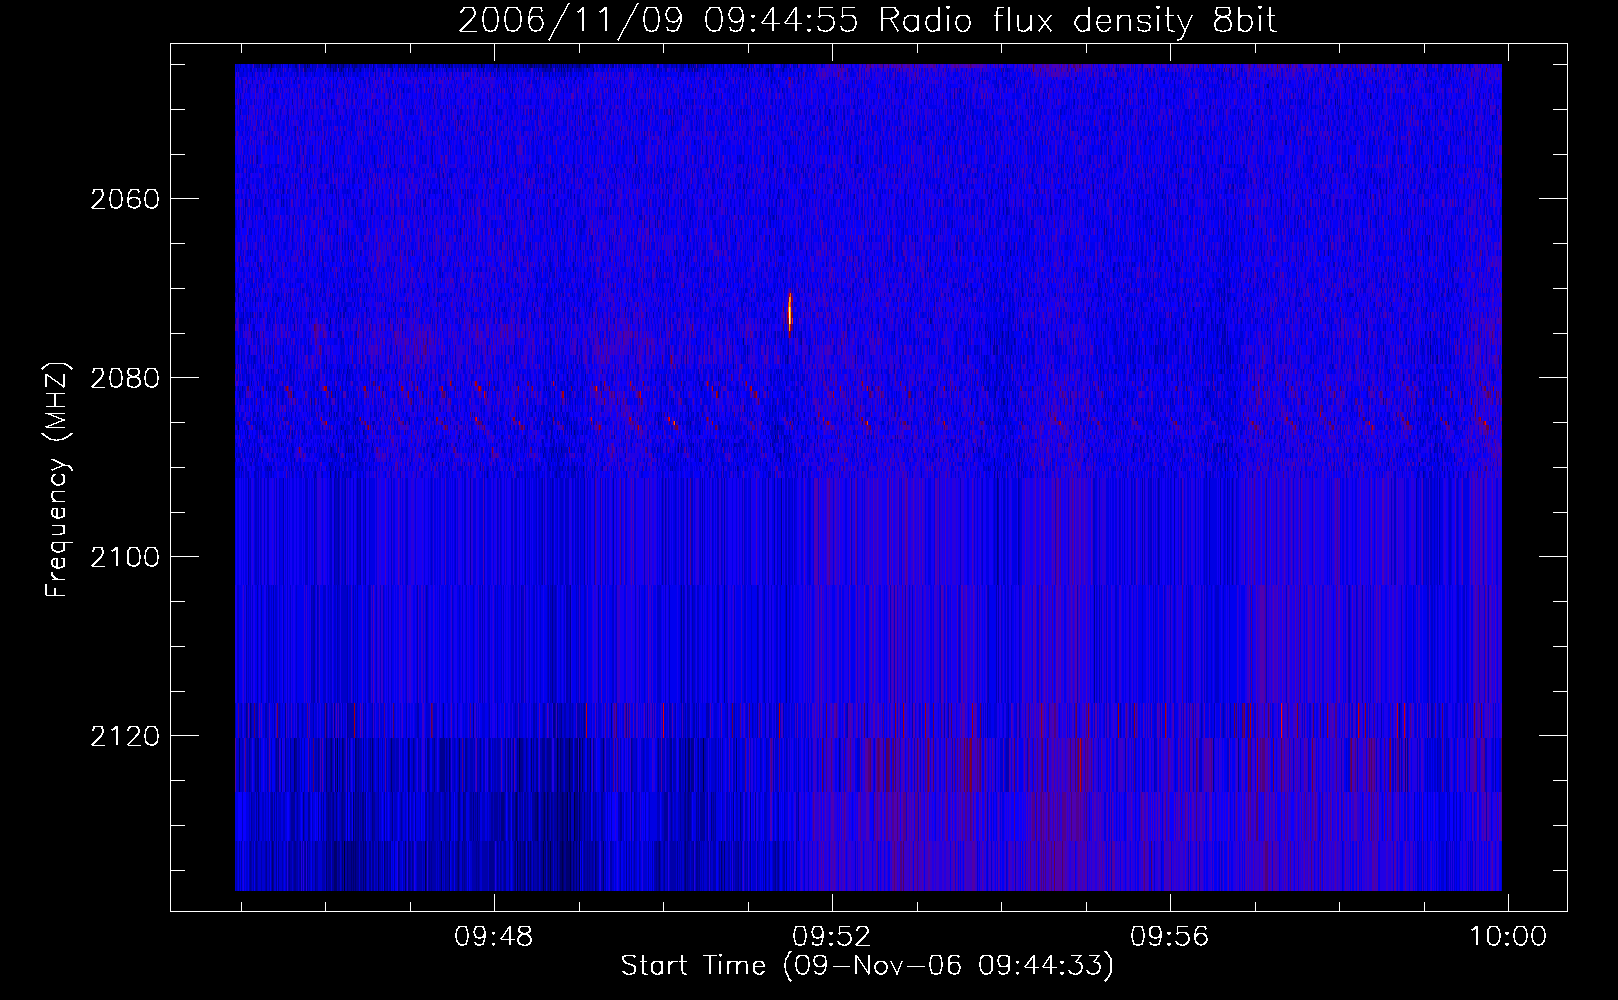This screenshot has width=1618, height=1000.
Task: Click the 2060 frequency tick label
Action: (x=125, y=199)
